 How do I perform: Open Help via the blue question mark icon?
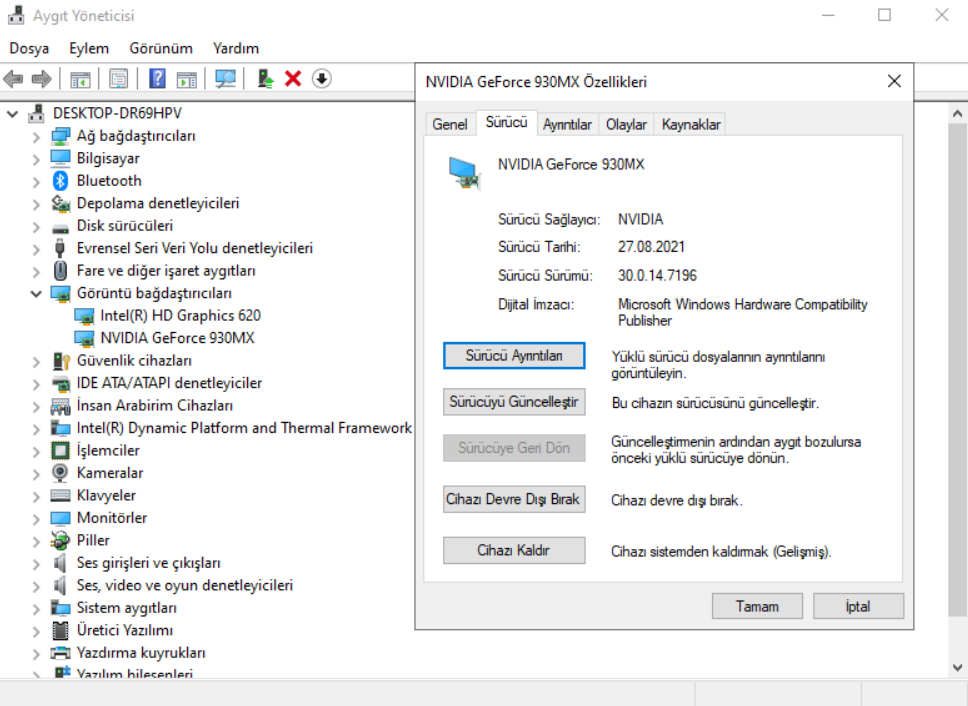coord(157,79)
